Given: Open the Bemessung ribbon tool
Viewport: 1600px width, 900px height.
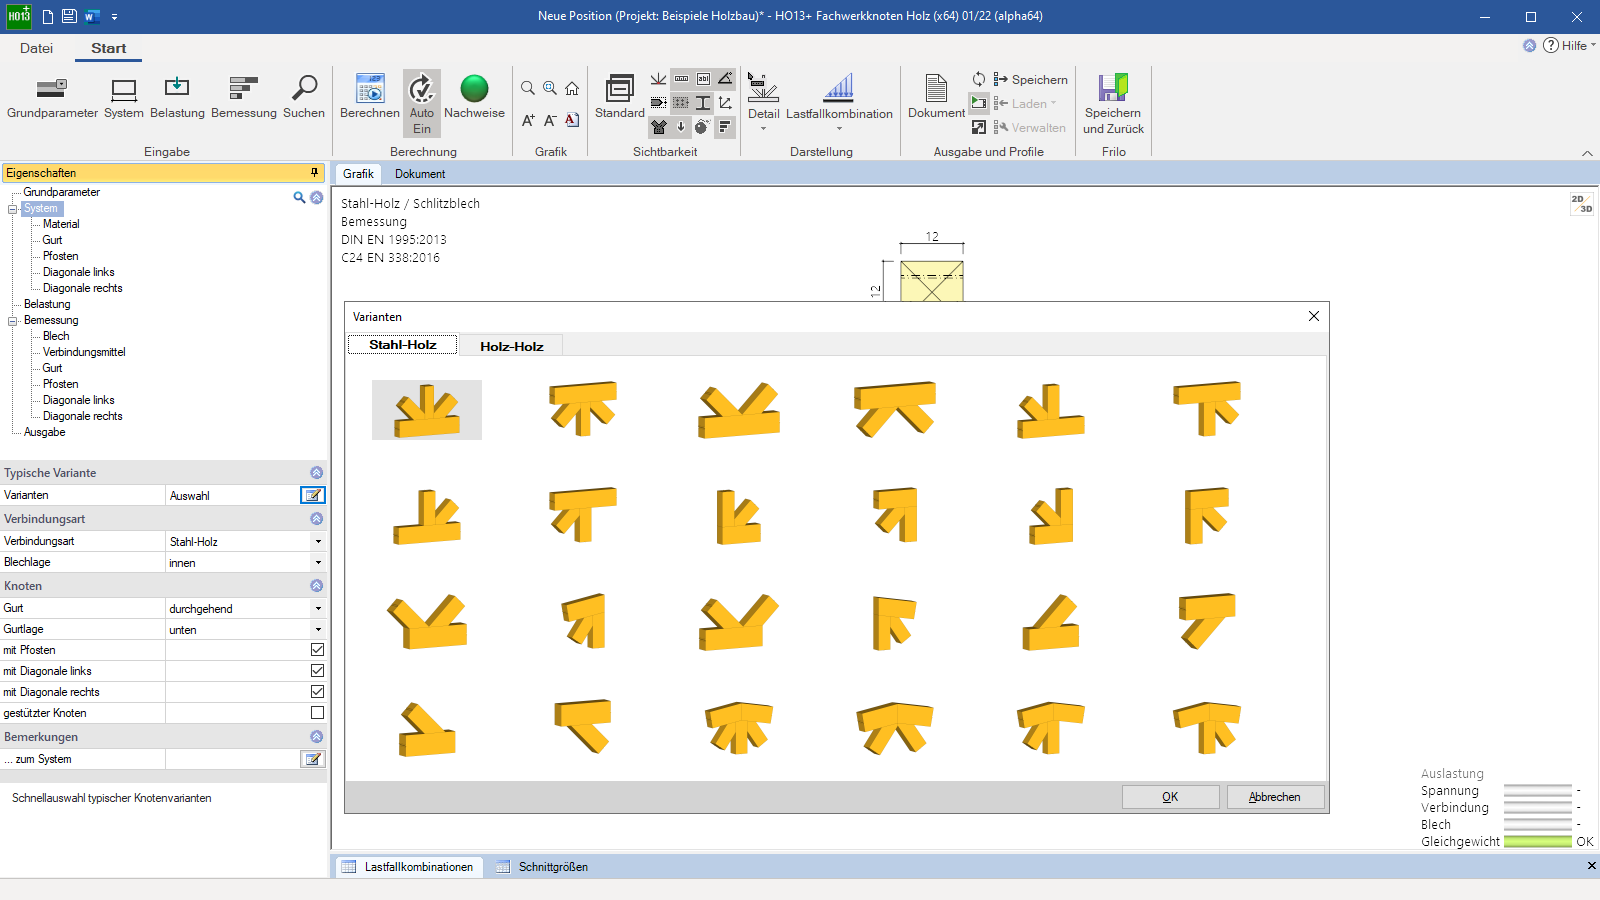Looking at the screenshot, I should (x=244, y=98).
